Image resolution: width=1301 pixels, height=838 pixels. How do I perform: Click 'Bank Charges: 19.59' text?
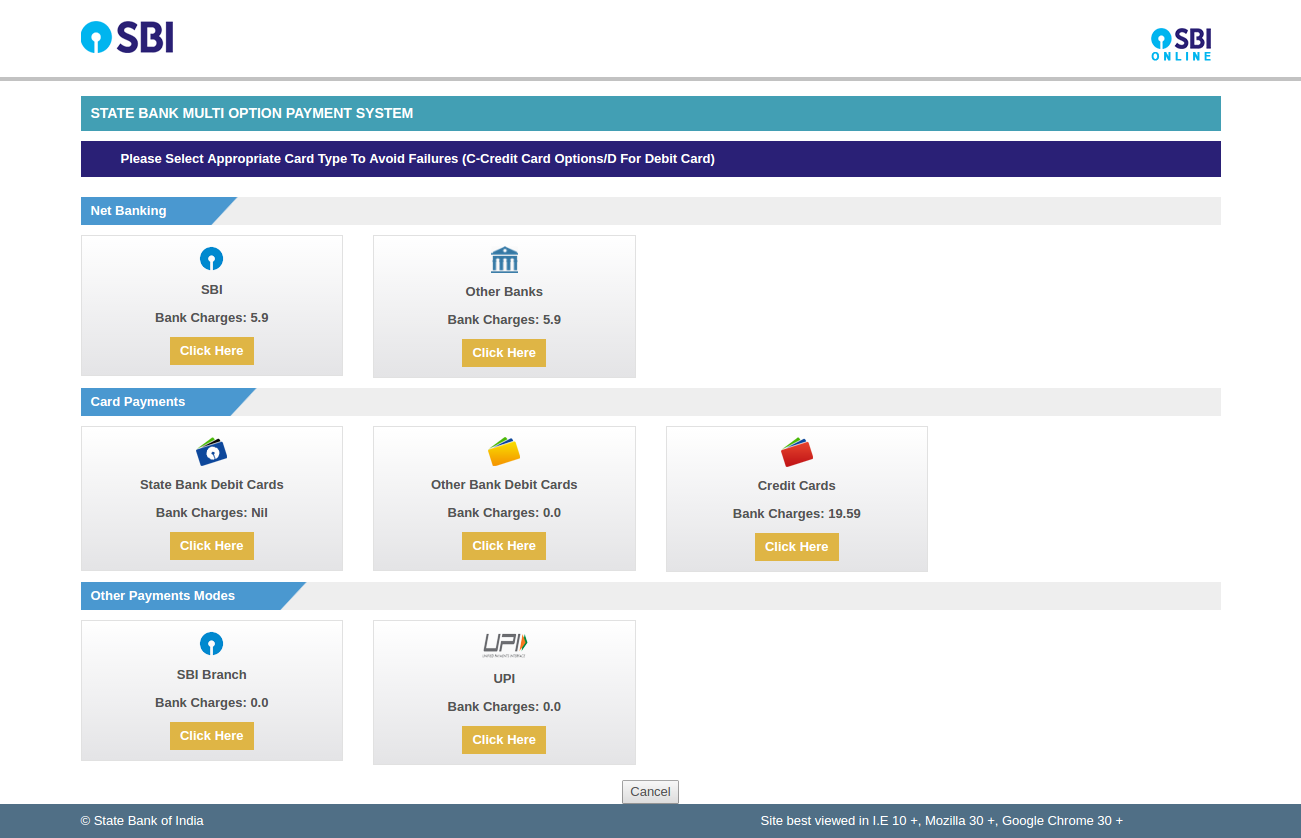pos(797,514)
